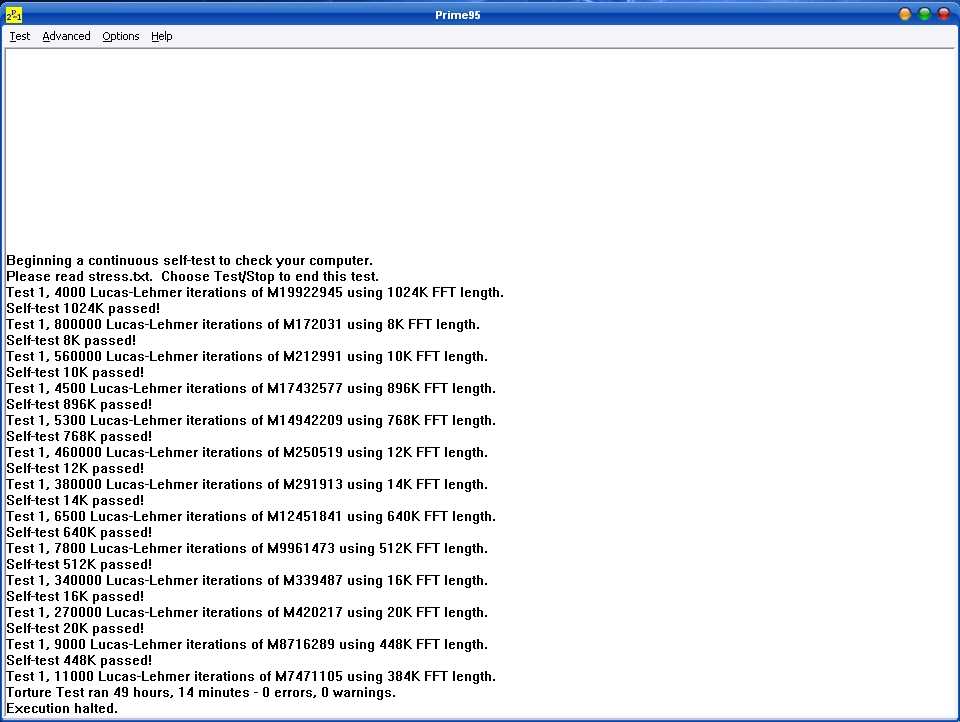Click the 'Execution halted.' line

62,709
